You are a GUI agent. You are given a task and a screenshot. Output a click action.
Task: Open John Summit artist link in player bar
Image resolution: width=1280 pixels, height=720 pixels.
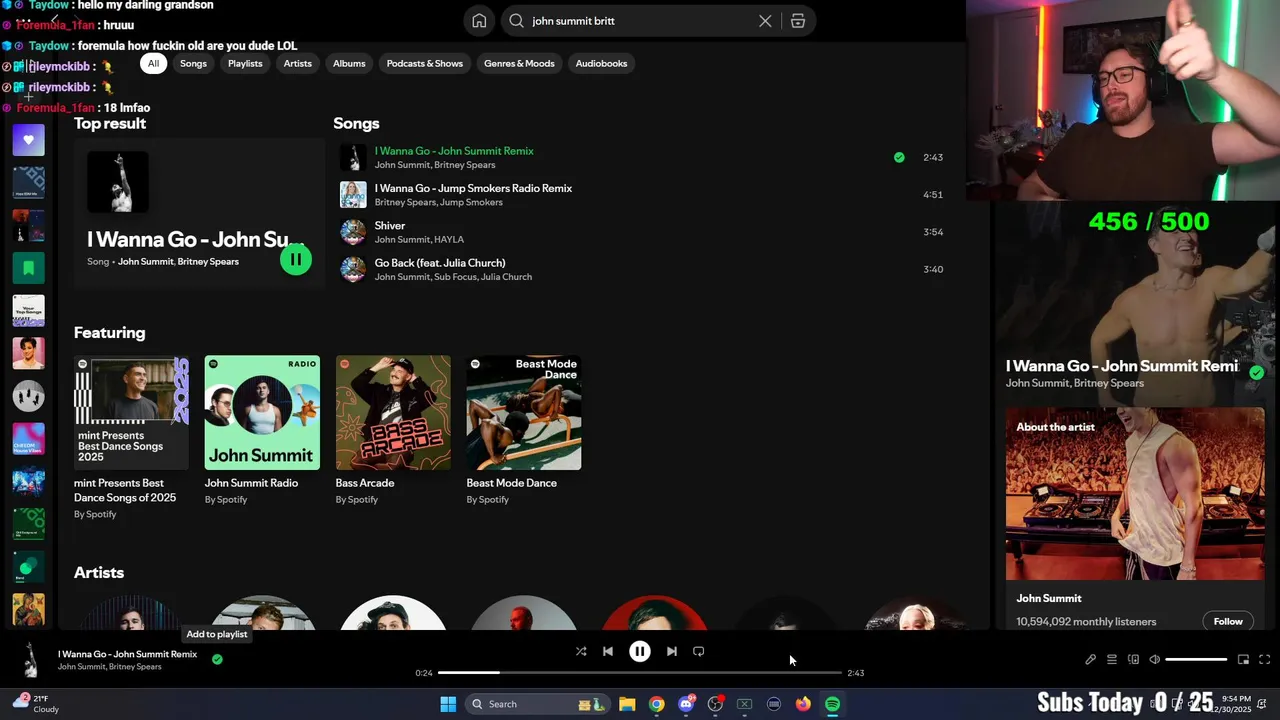[x=81, y=667]
